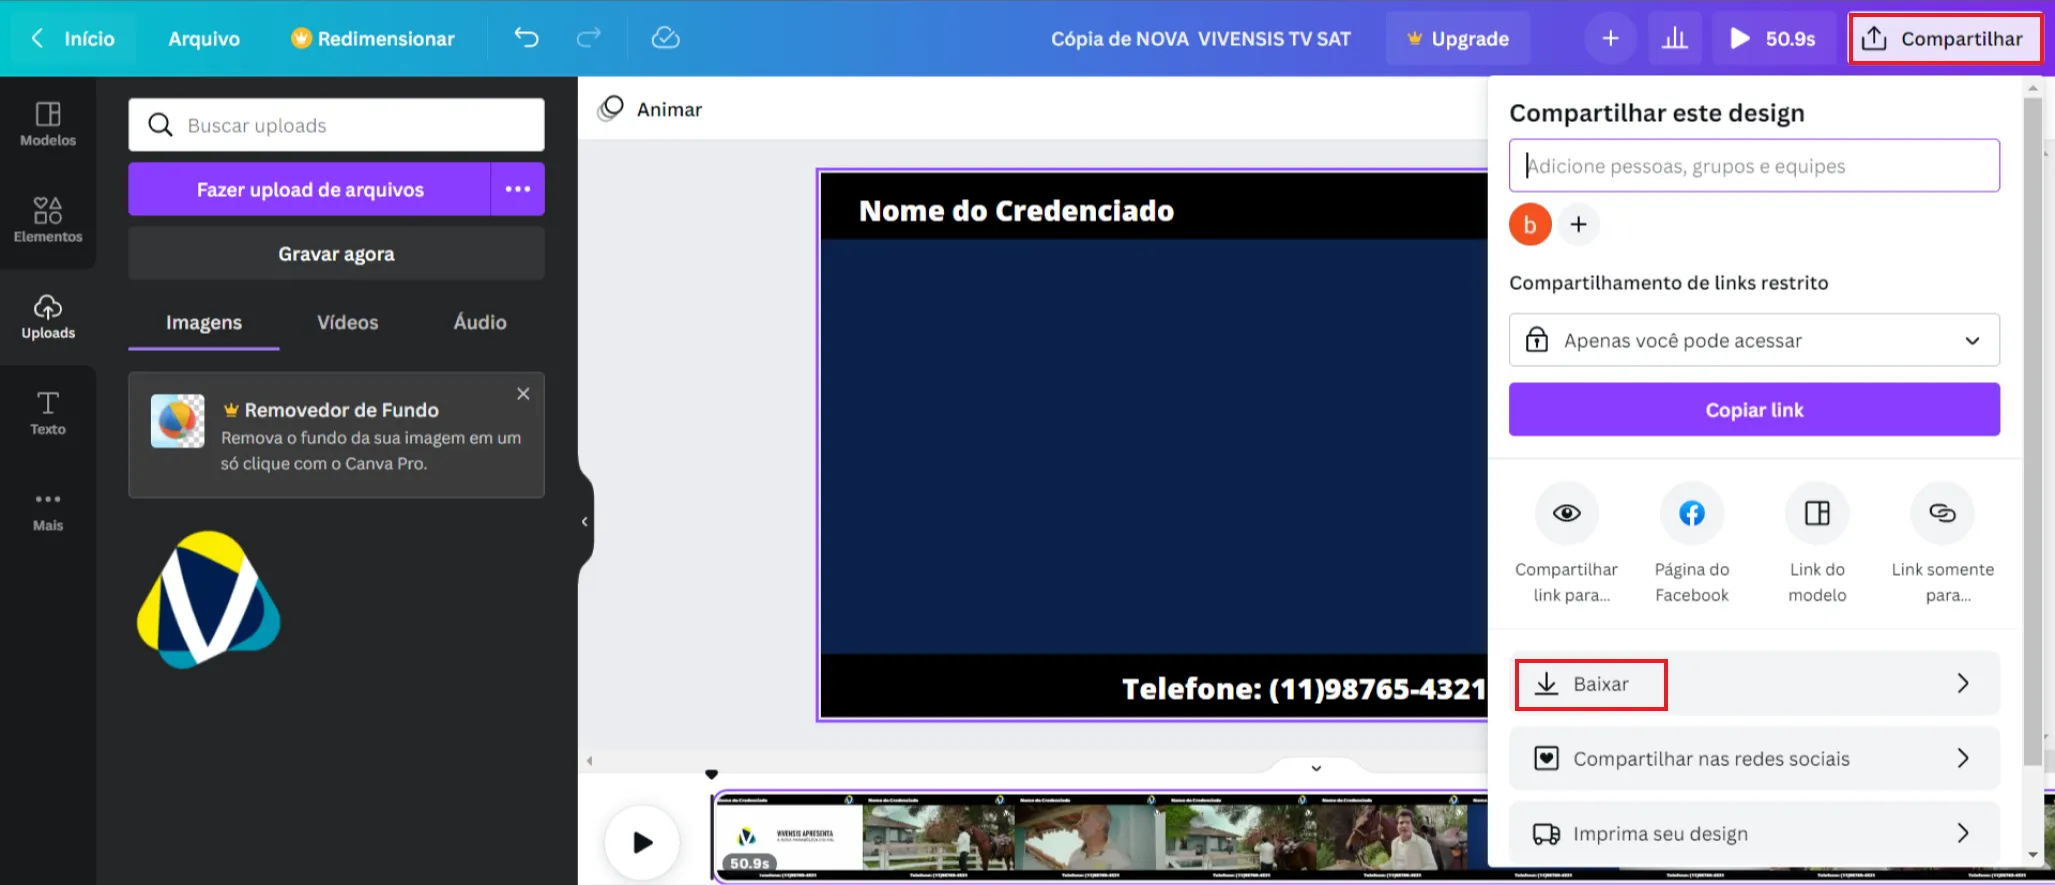Image resolution: width=2055 pixels, height=885 pixels.
Task: Open the Arquivo menu
Action: pos(204,39)
